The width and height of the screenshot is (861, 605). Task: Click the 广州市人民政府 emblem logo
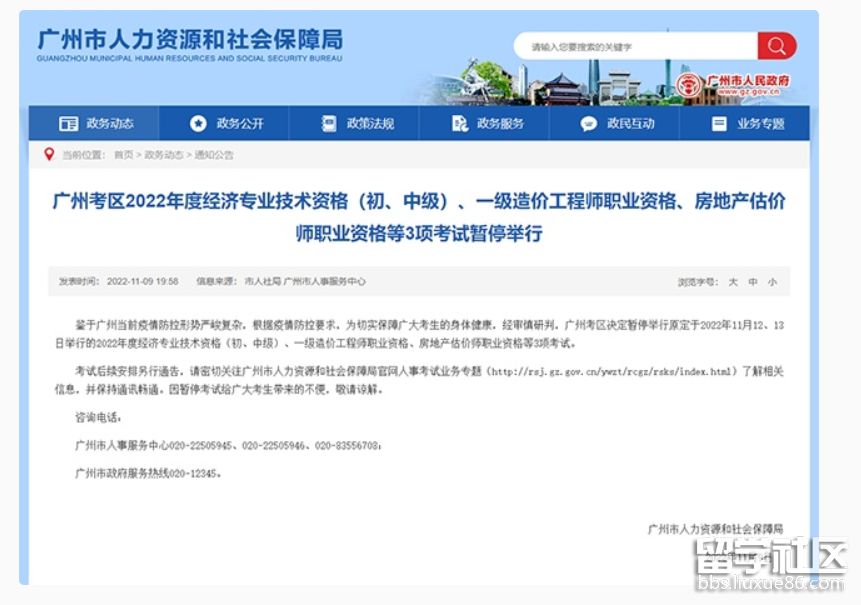pos(688,85)
